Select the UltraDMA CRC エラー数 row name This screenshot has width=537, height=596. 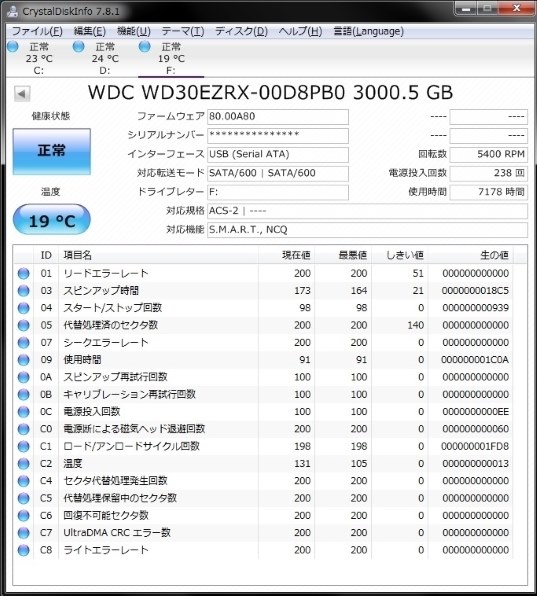pyautogui.click(x=117, y=533)
